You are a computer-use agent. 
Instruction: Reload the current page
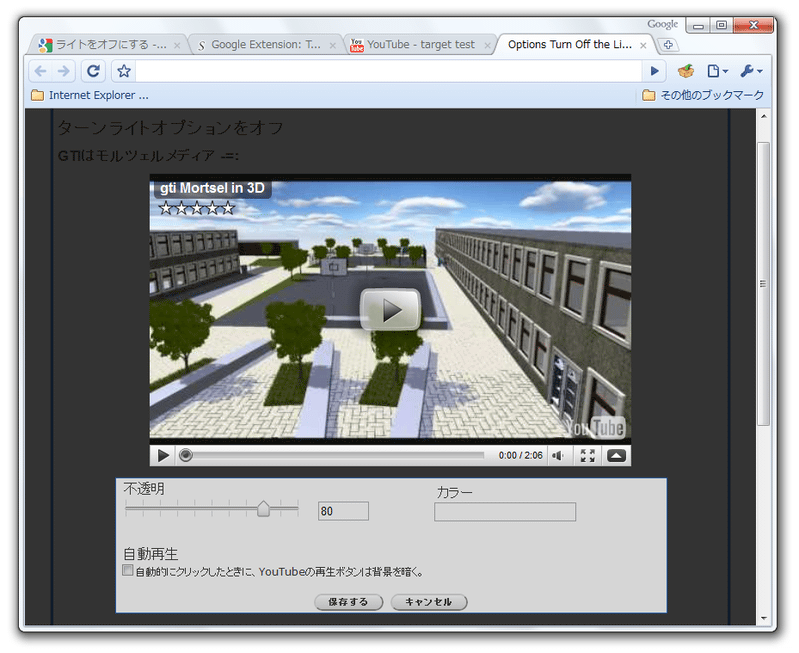[x=93, y=71]
